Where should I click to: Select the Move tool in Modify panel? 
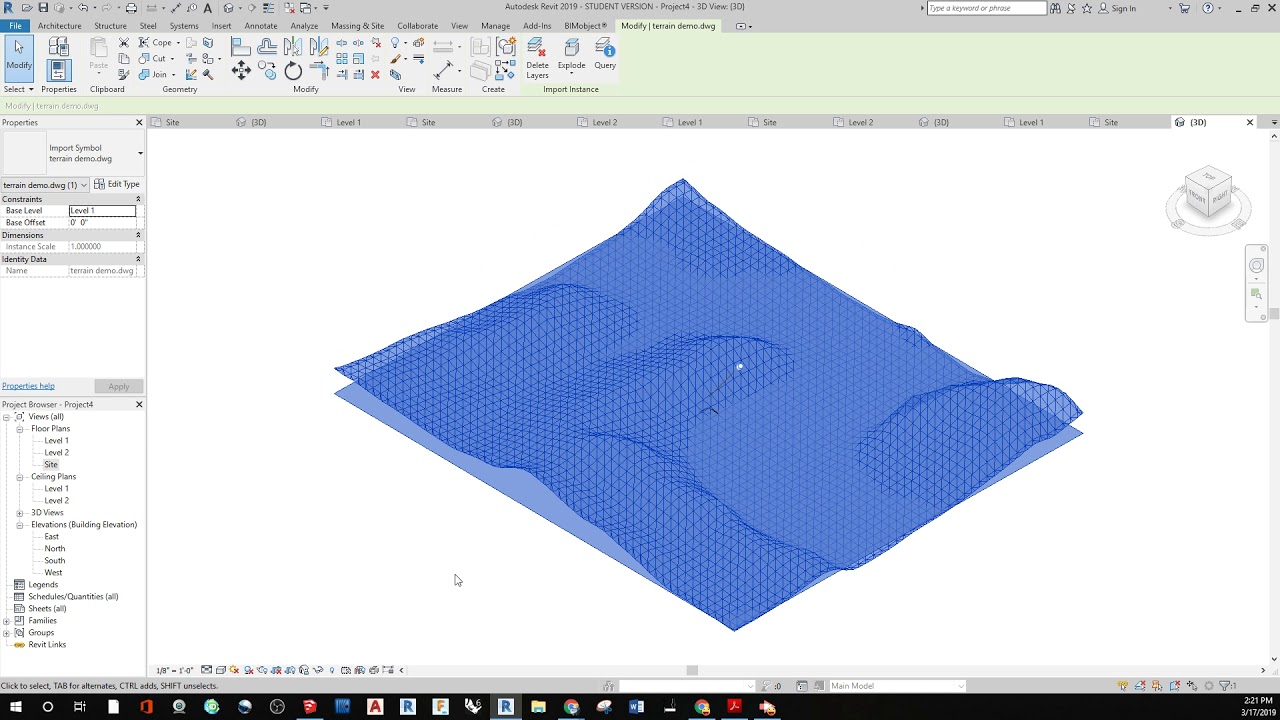241,70
